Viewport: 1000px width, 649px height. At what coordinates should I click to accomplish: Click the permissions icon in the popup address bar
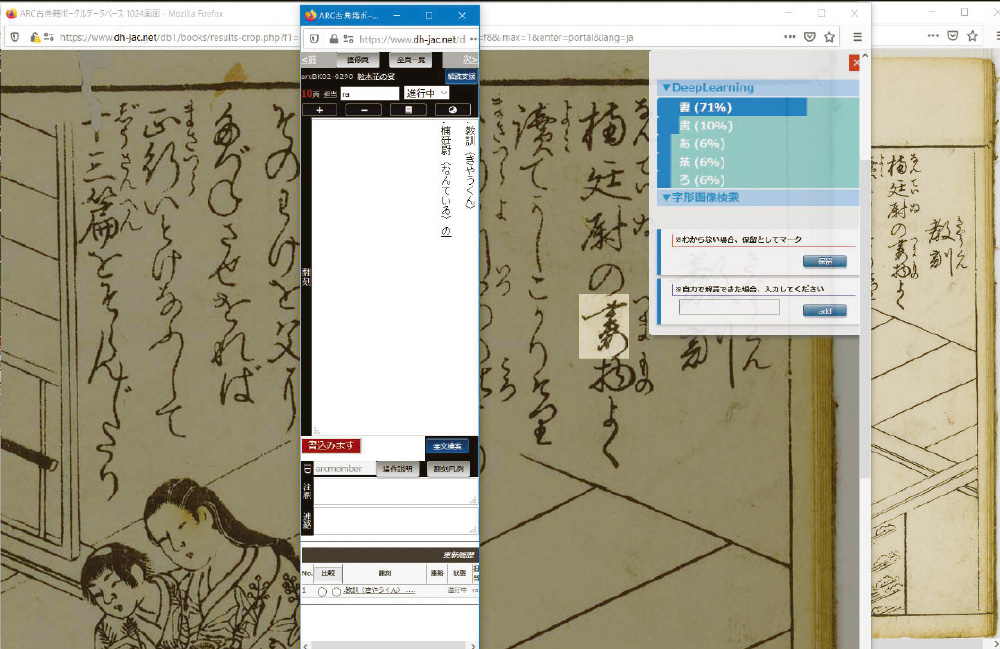pyautogui.click(x=348, y=39)
